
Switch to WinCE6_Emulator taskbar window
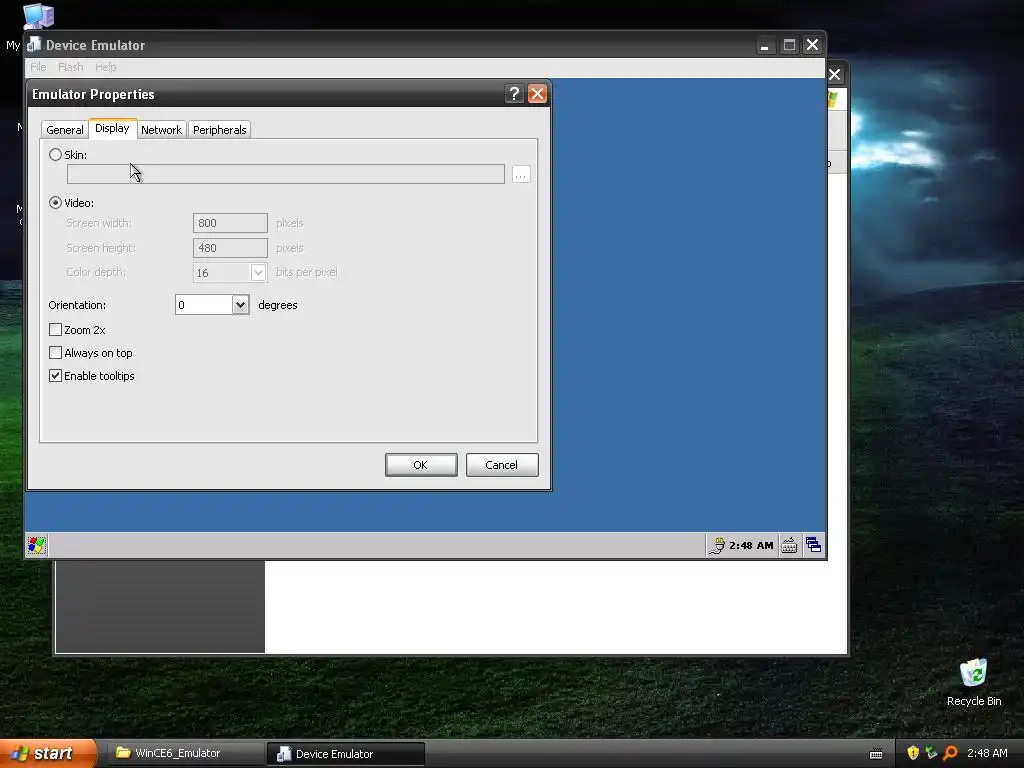(184, 753)
